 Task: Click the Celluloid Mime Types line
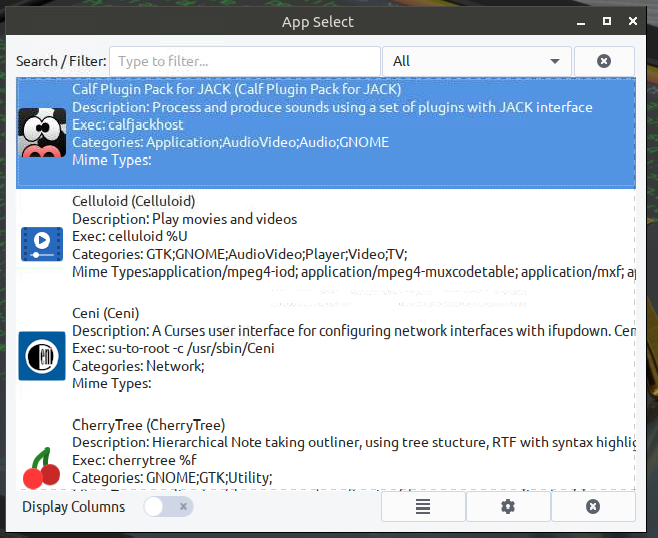tap(354, 272)
